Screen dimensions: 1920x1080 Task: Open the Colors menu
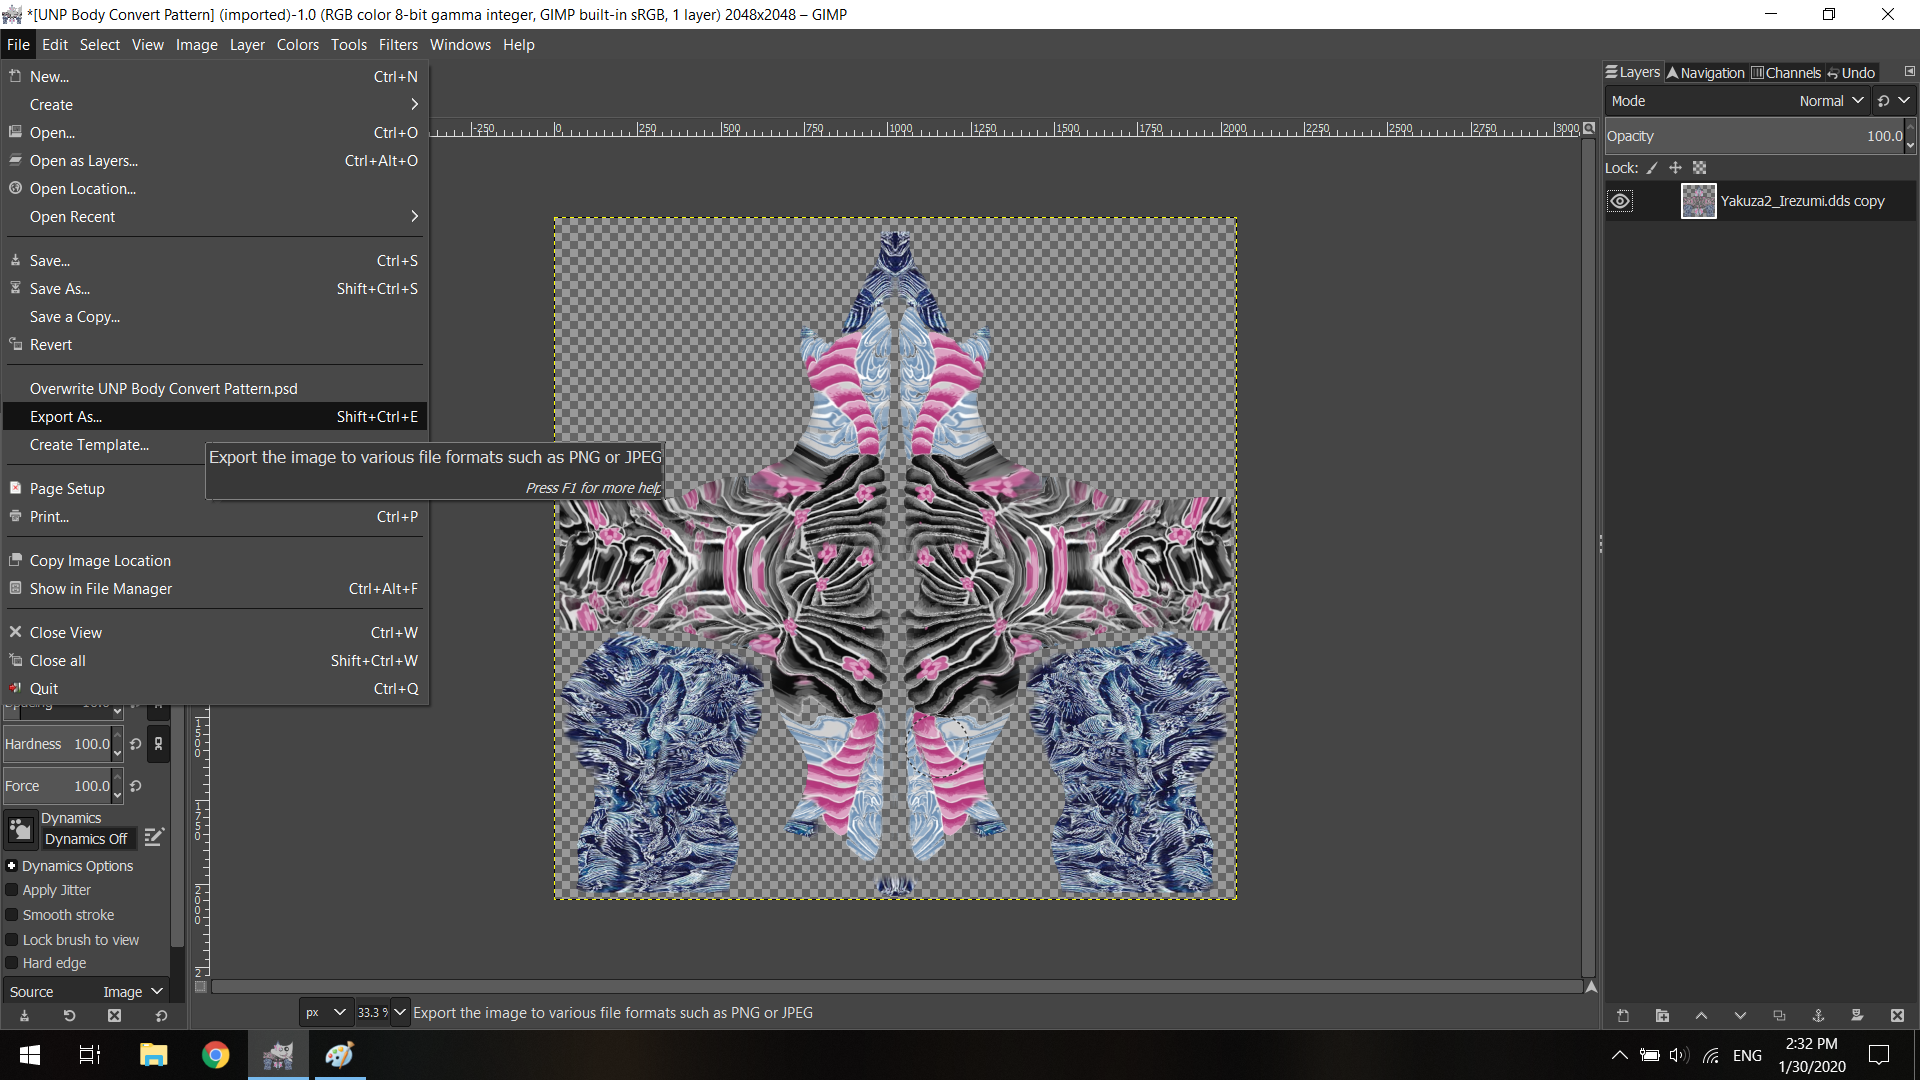click(297, 45)
